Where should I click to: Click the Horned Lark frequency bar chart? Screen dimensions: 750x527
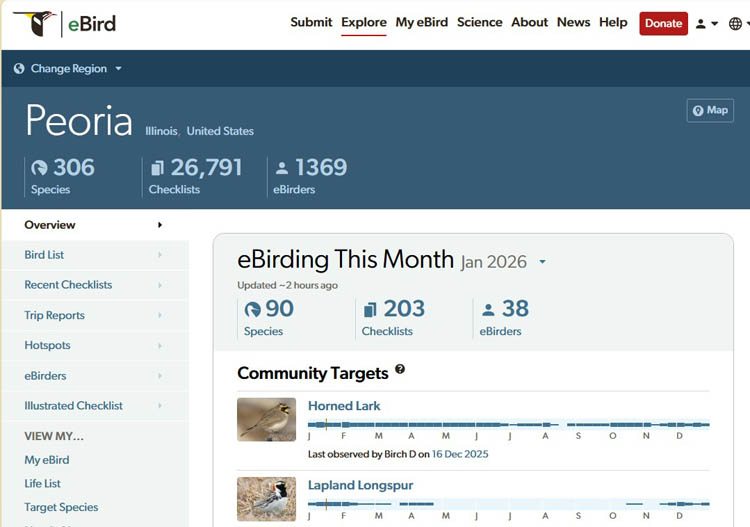(508, 425)
